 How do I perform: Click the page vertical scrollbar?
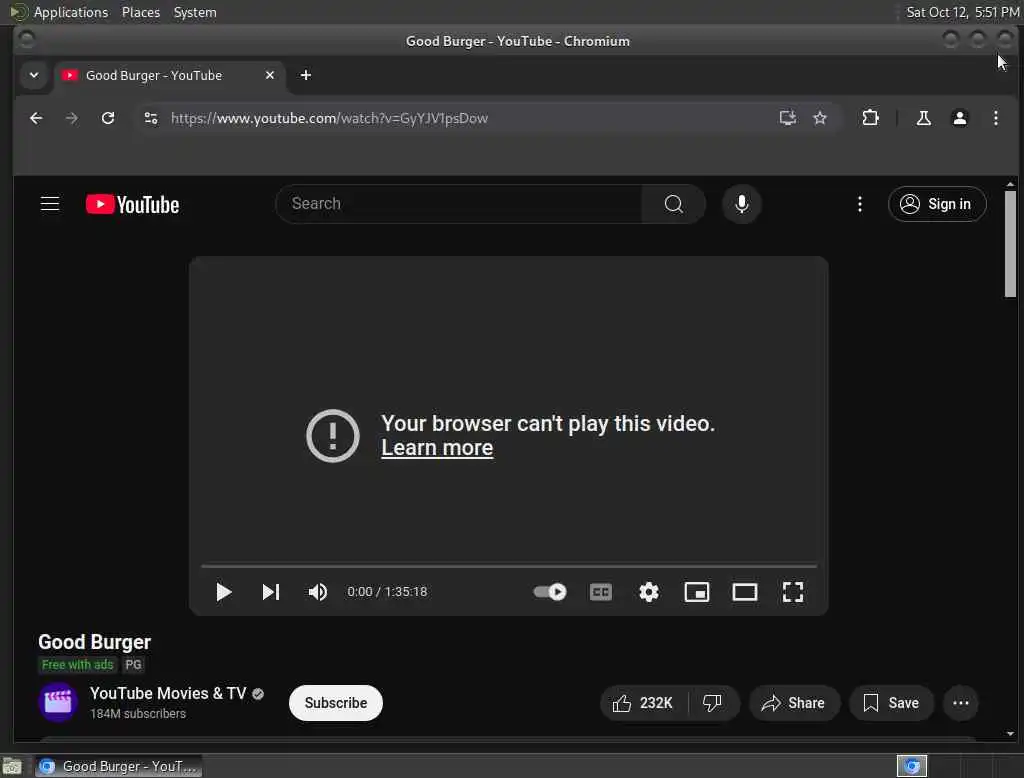[x=1010, y=244]
